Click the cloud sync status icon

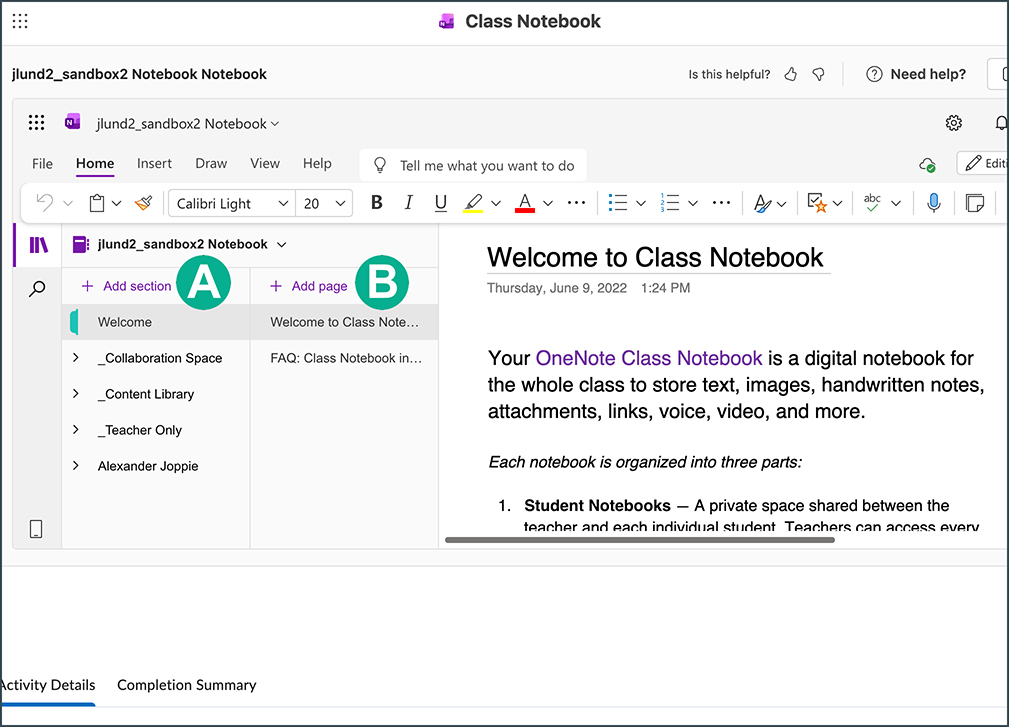coord(927,165)
